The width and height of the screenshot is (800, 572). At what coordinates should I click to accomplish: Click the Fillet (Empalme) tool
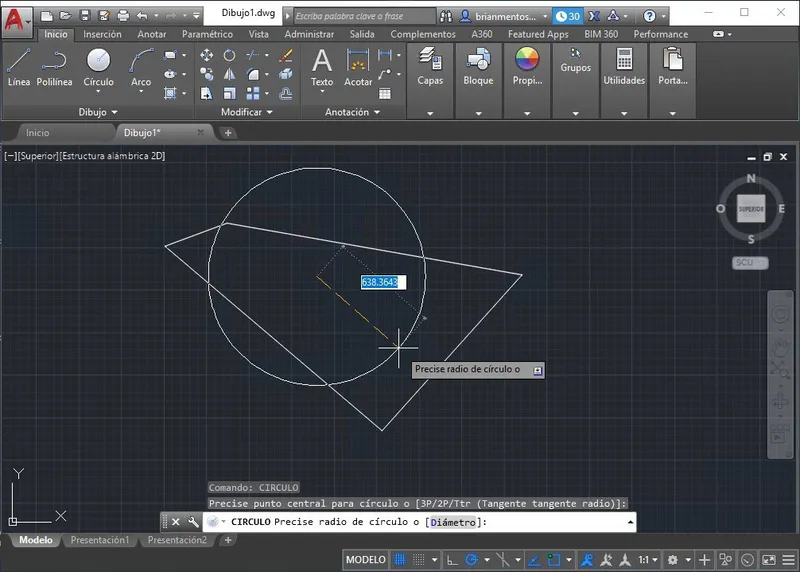click(x=253, y=74)
